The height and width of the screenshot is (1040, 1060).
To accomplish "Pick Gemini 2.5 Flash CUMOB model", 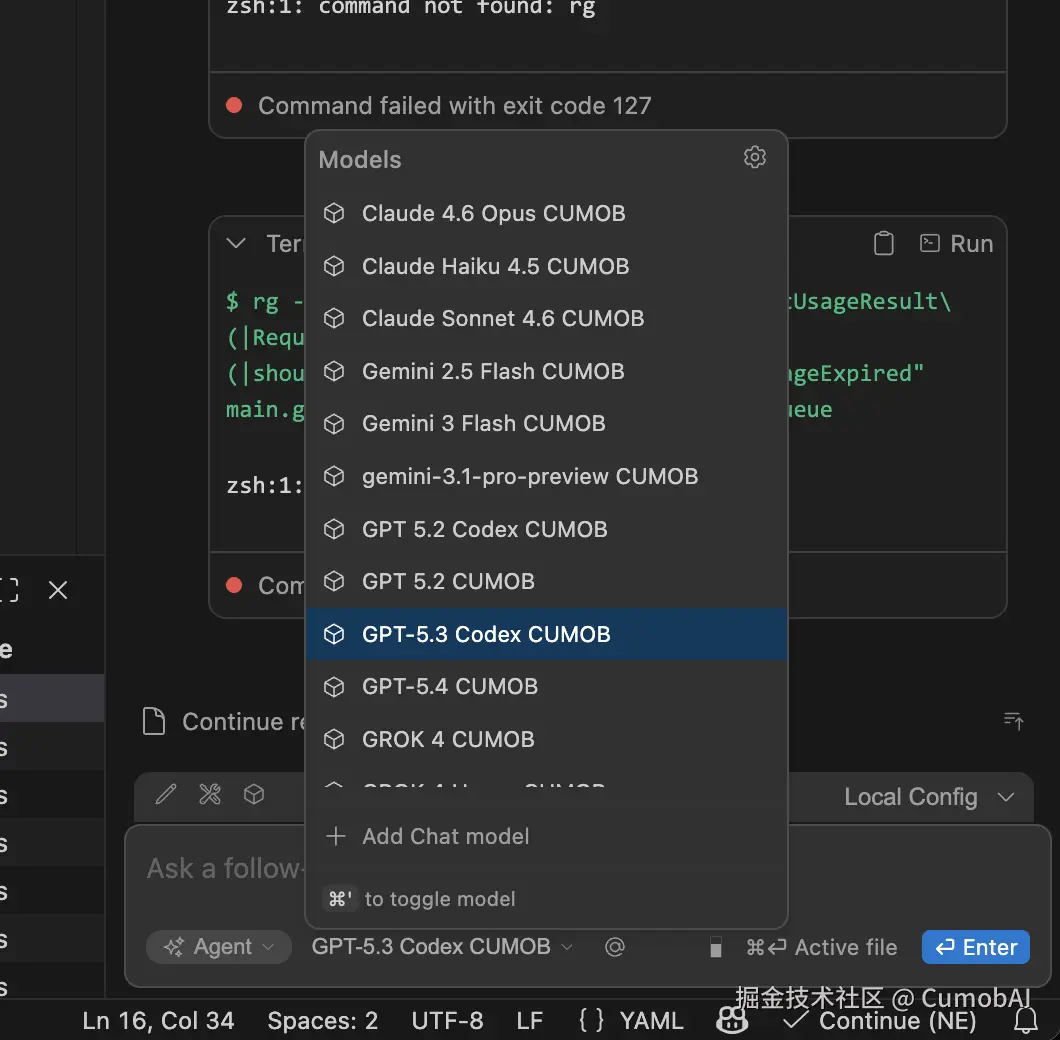I will click(546, 371).
